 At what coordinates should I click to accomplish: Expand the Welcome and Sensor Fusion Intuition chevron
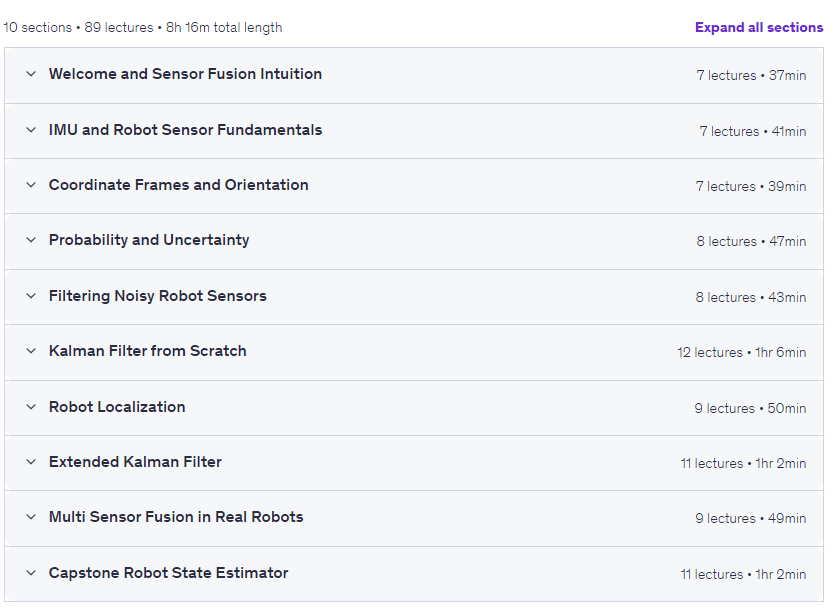click(31, 74)
